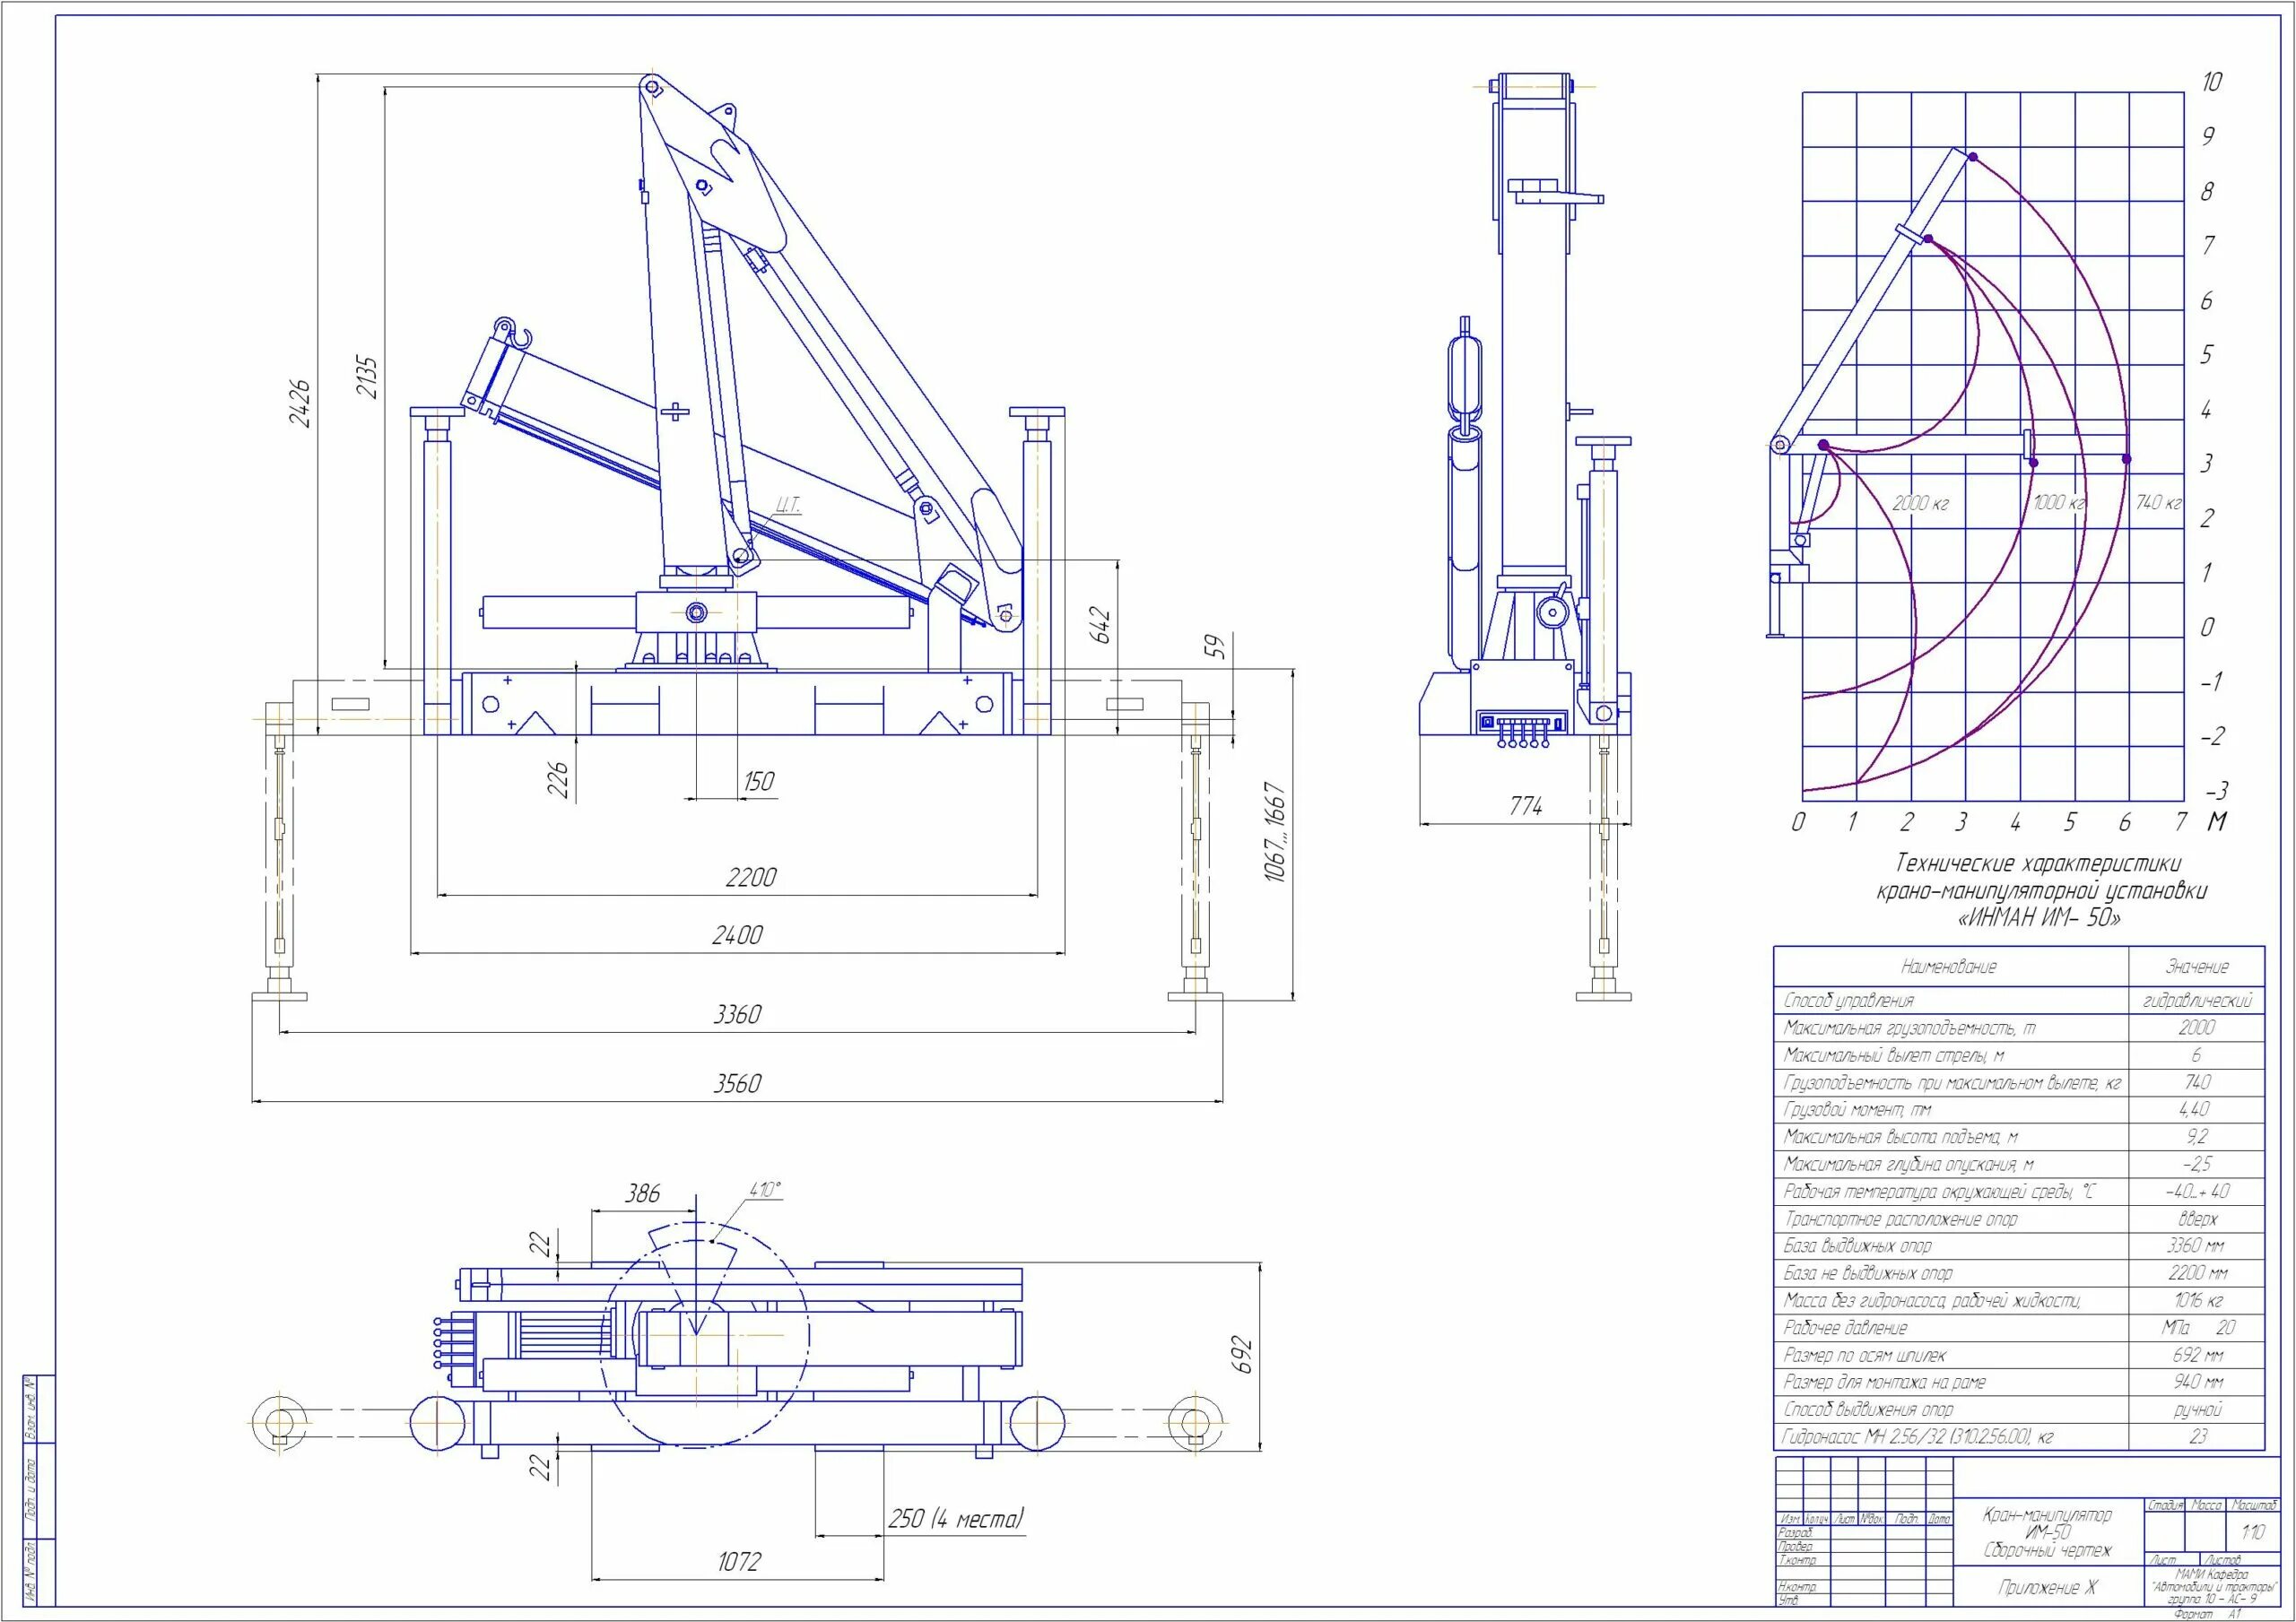The width and height of the screenshot is (2296, 1622).
Task: Select the 250 (4 места) dimension text
Action: (956, 1519)
